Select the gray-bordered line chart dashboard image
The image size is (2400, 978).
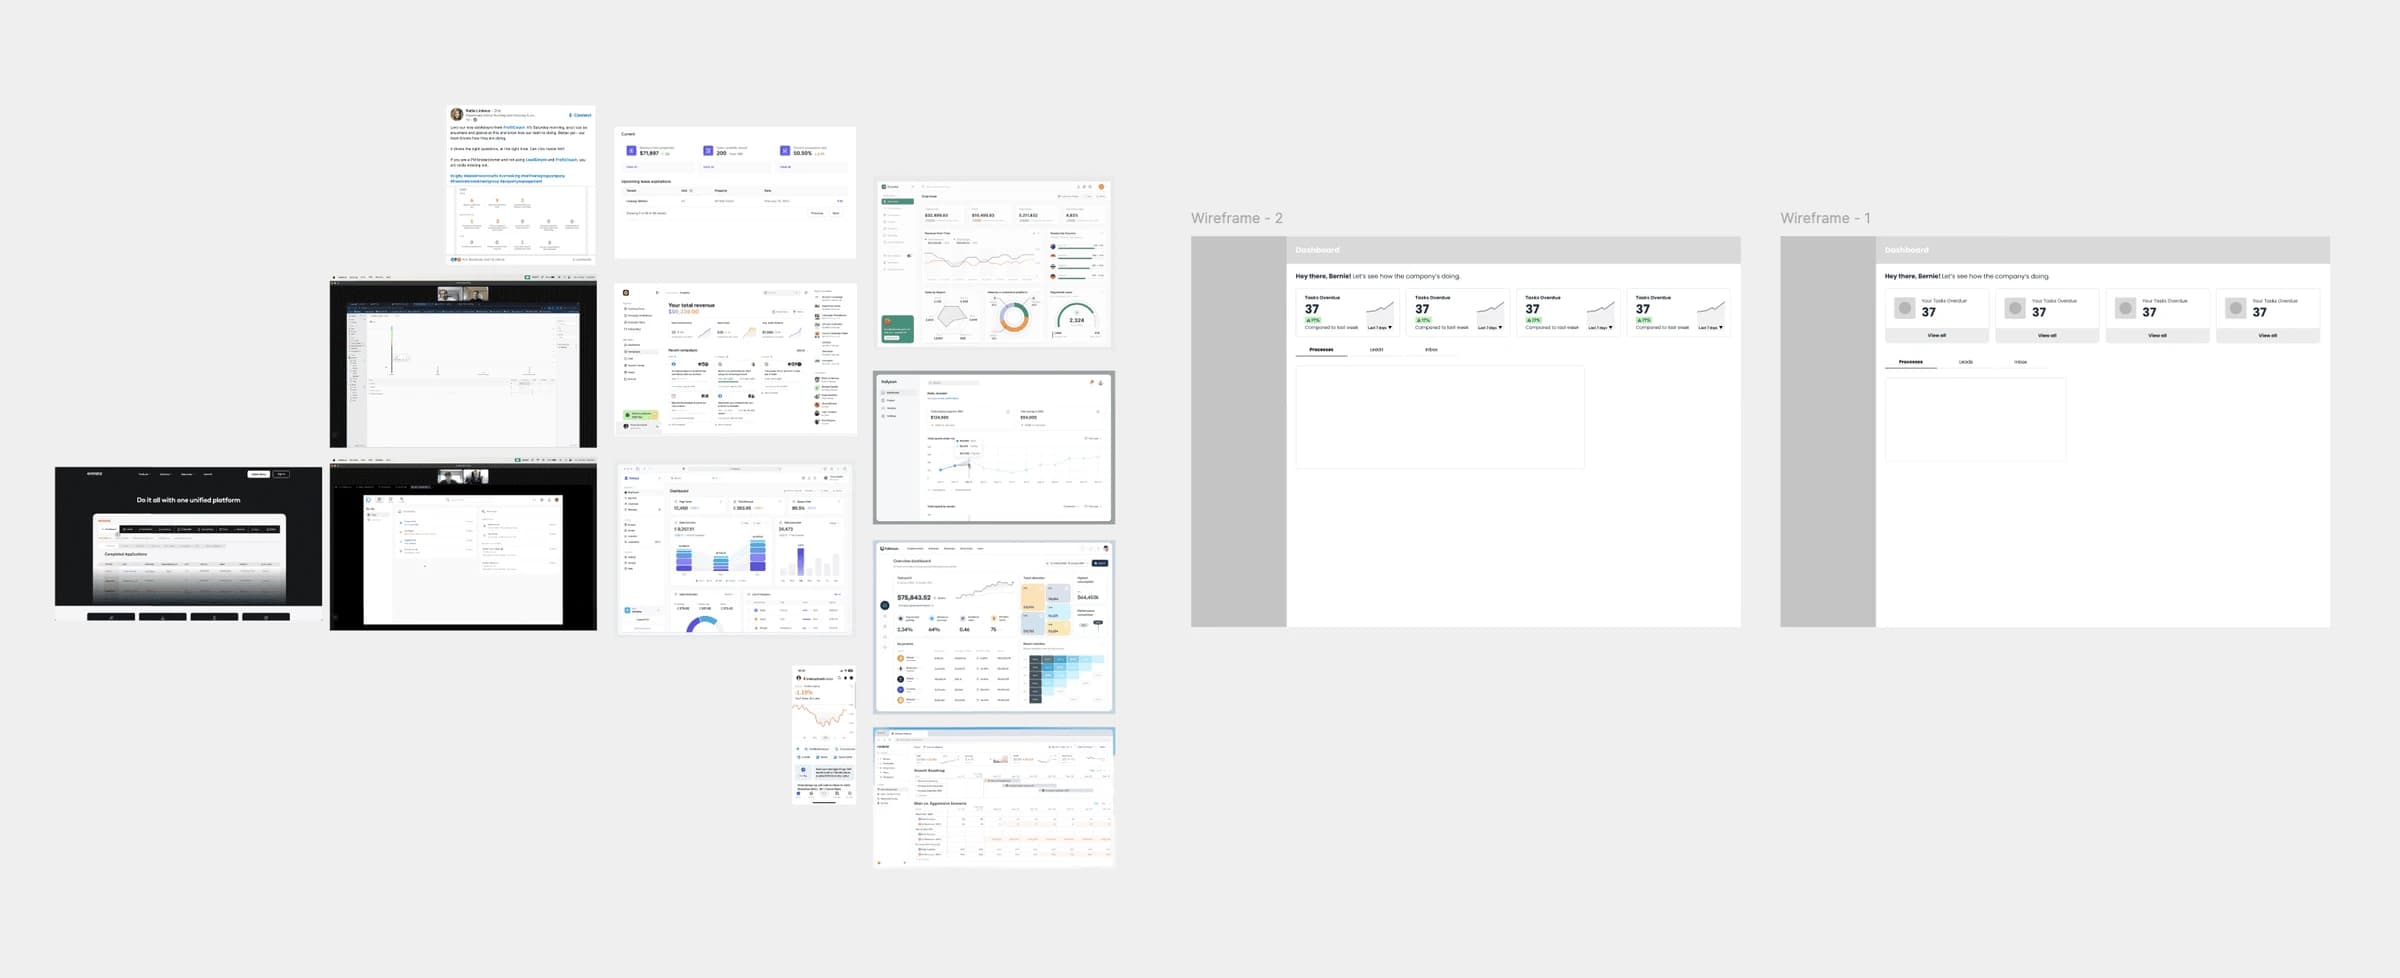[x=994, y=448]
